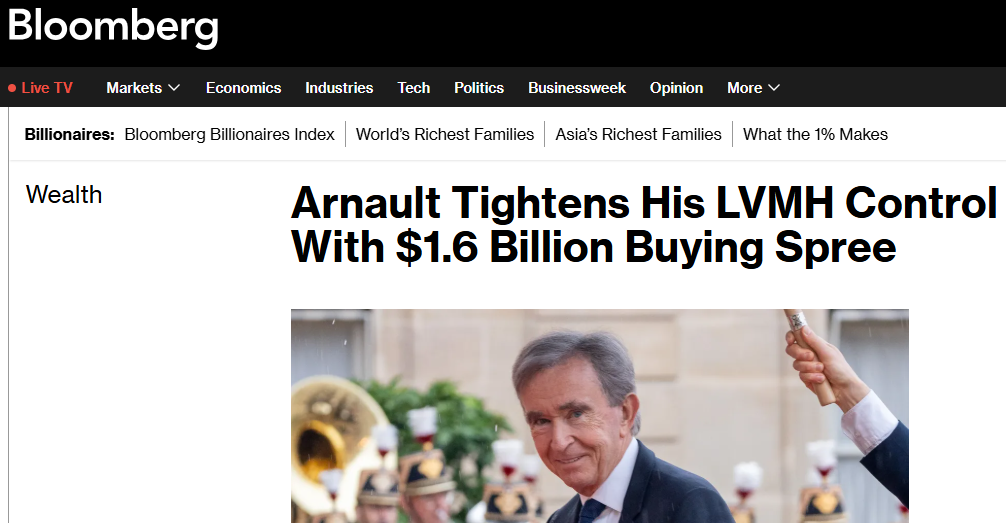Click the Wealth section label
The height and width of the screenshot is (523, 1006).
(x=64, y=194)
